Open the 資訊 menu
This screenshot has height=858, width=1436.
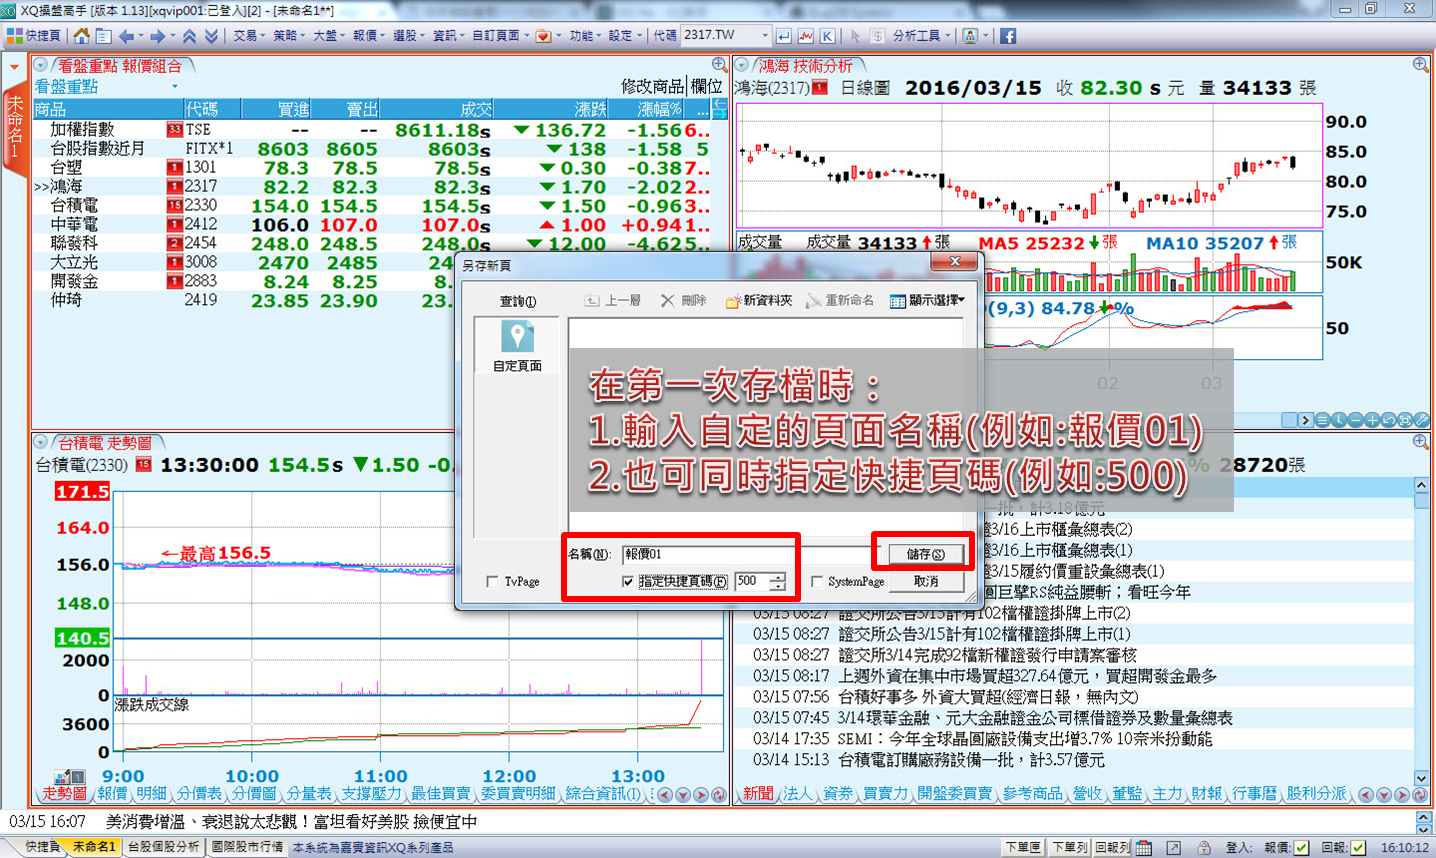(x=449, y=36)
